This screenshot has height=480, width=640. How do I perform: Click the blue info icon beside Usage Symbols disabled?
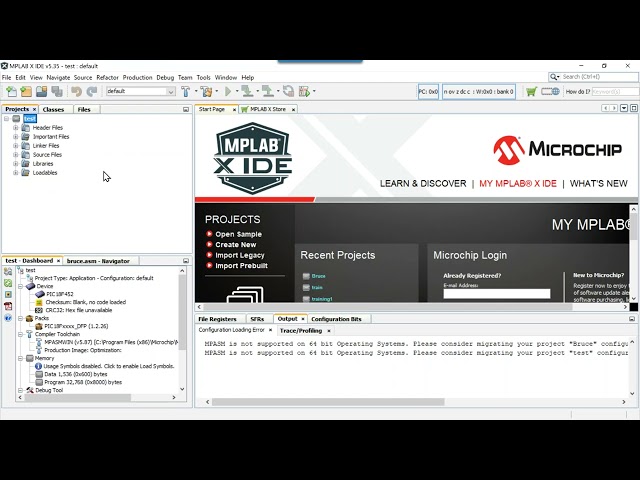38,366
